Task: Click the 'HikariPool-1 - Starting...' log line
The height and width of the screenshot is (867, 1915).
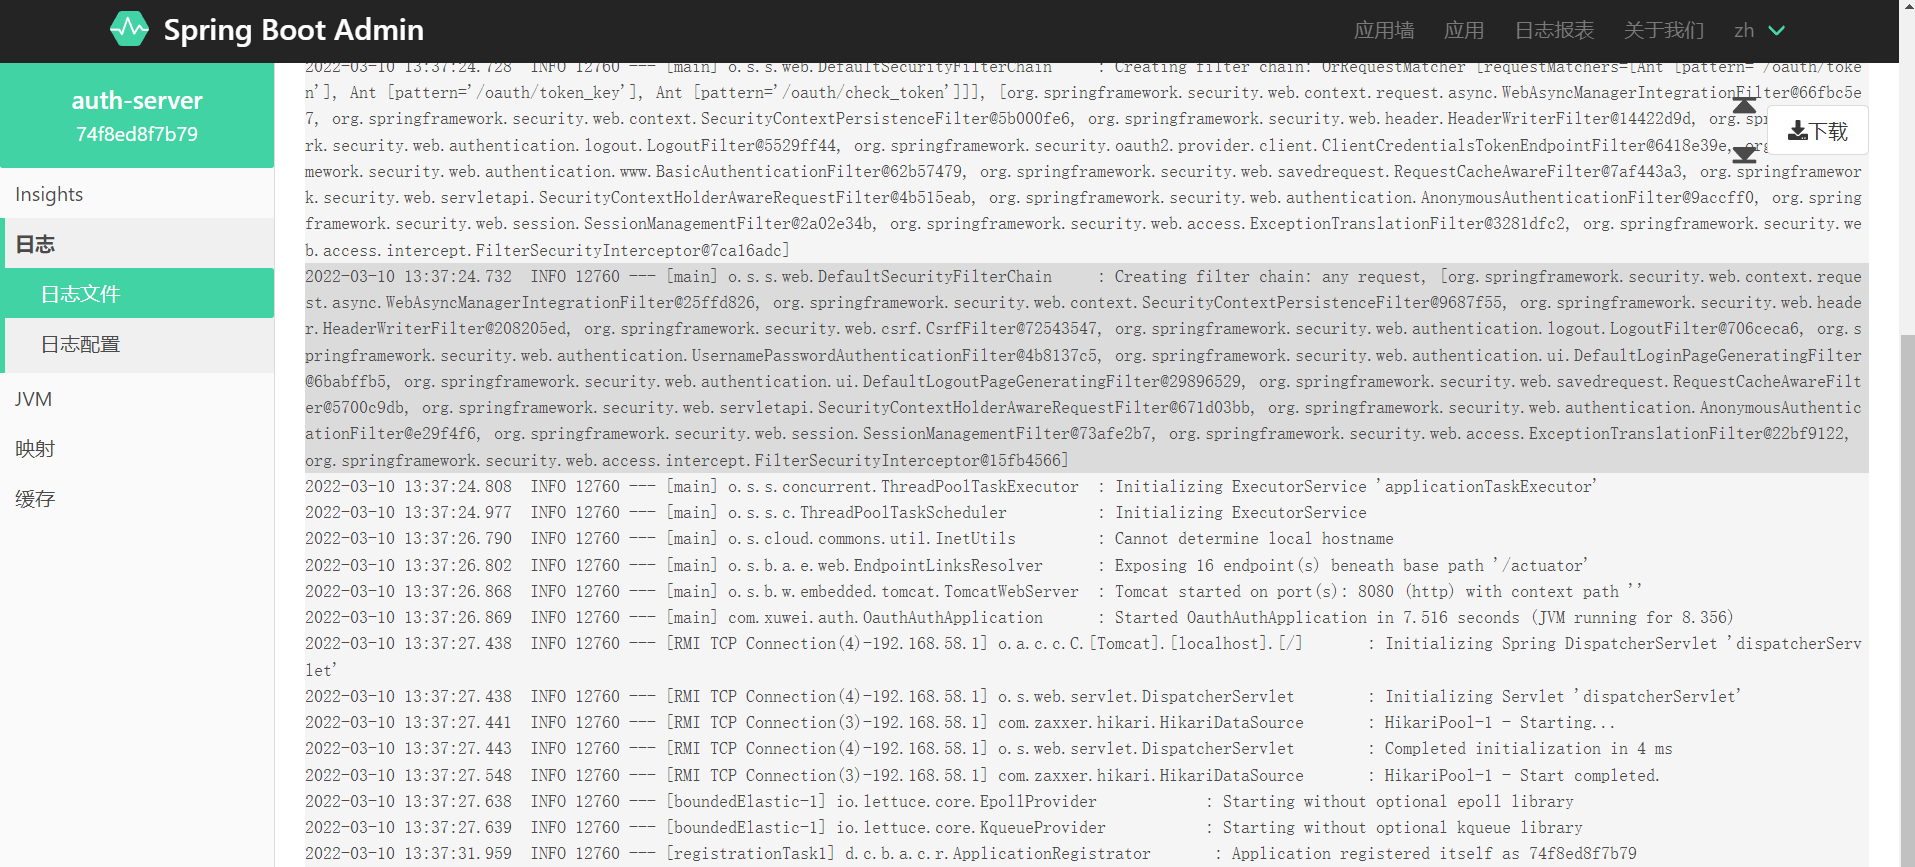Action: coord(1086,722)
